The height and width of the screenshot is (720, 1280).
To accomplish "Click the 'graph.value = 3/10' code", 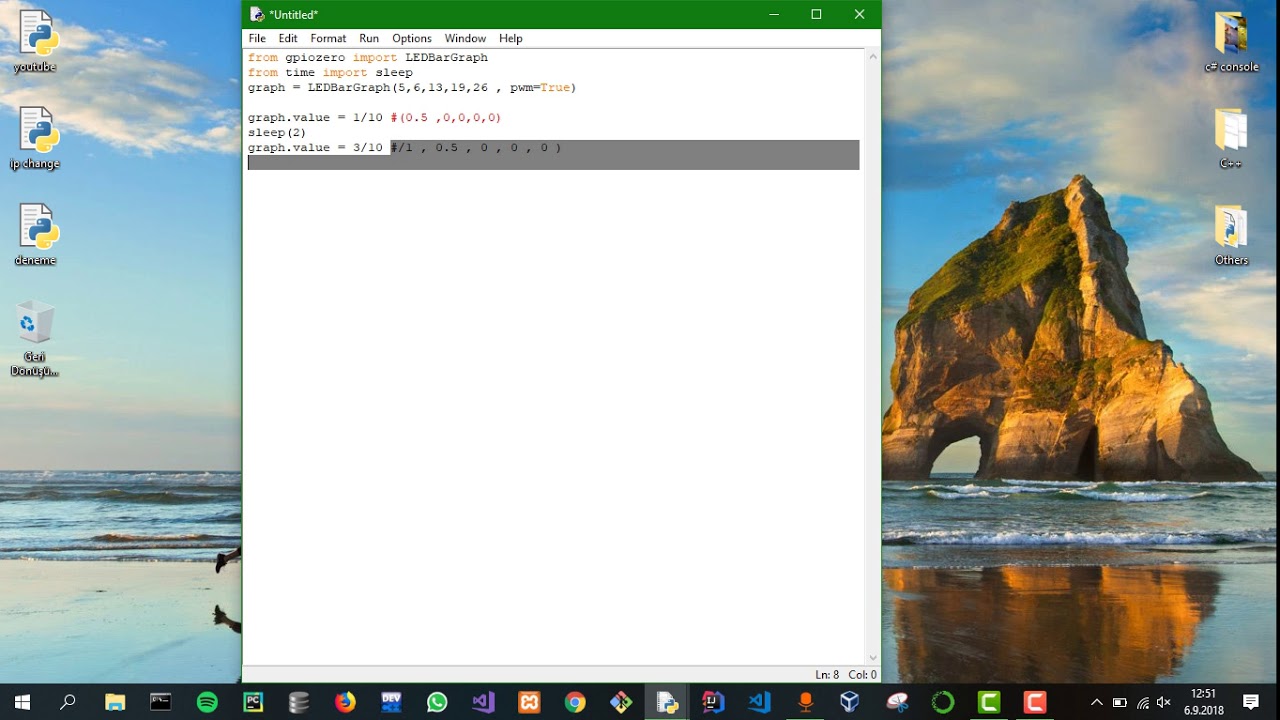I will click(x=315, y=148).
